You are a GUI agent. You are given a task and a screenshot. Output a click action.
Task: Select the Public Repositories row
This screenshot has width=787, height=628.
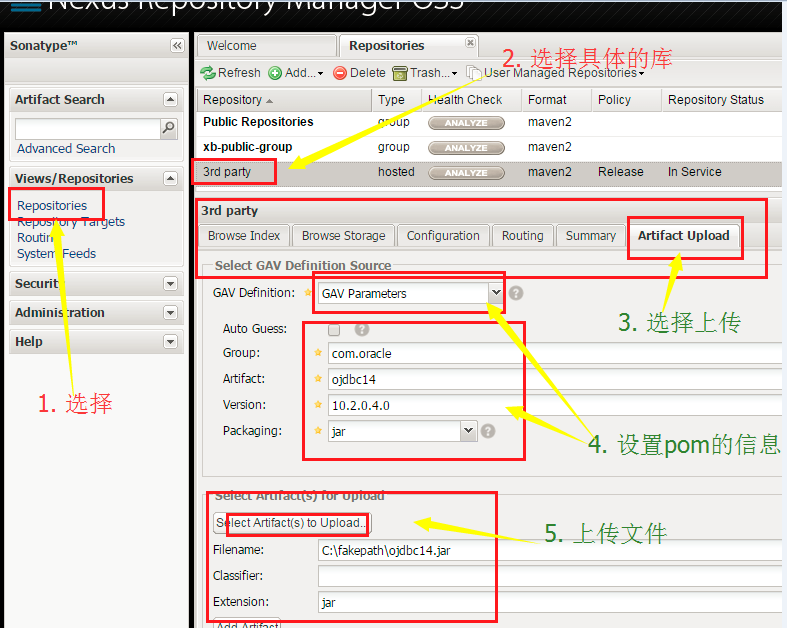(x=489, y=122)
